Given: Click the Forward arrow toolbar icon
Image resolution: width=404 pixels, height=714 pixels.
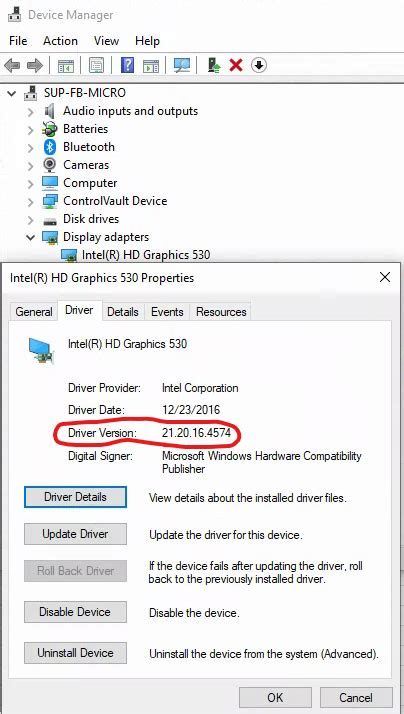Looking at the screenshot, I should coord(35,66).
